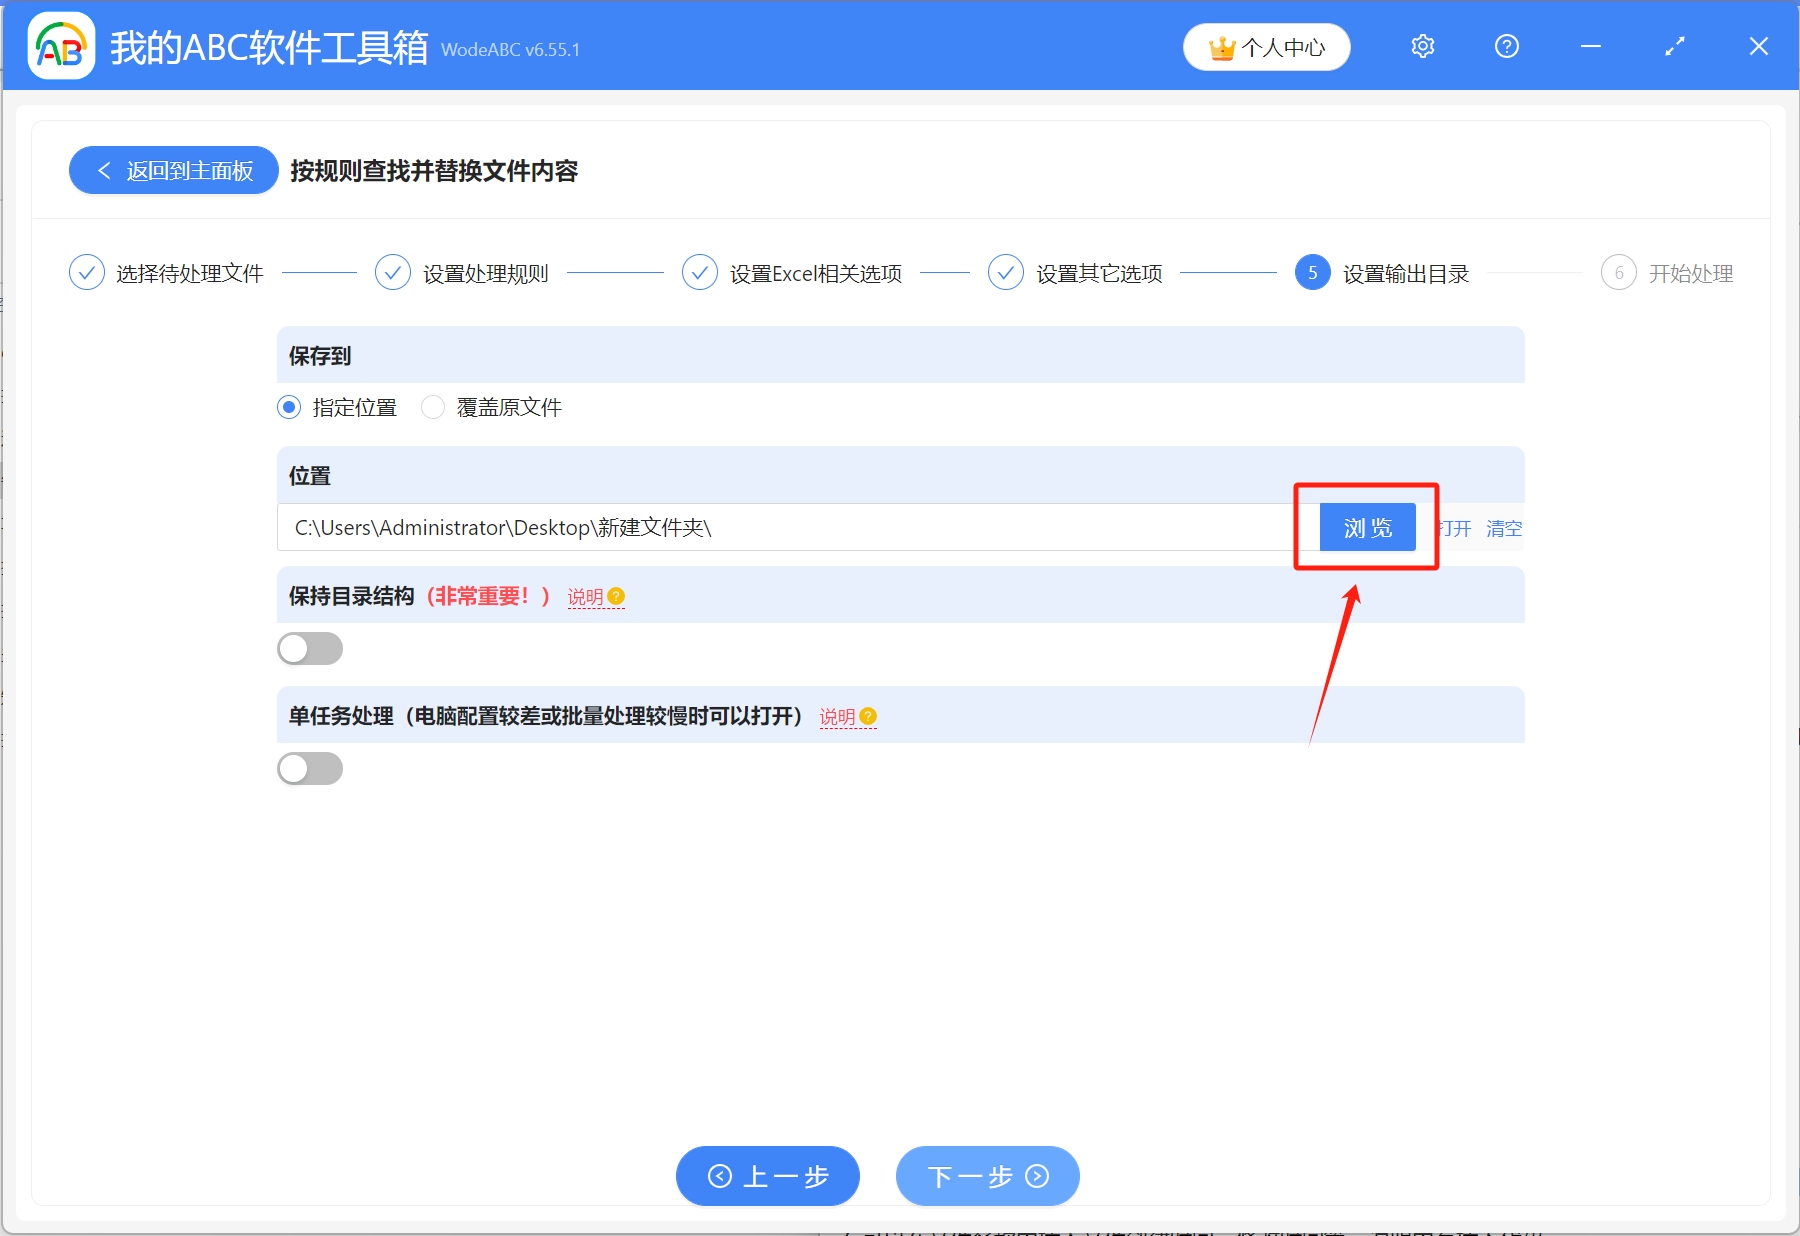Click the checkmark icon of step 选择待处理文件
1800x1236 pixels.
pyautogui.click(x=86, y=272)
